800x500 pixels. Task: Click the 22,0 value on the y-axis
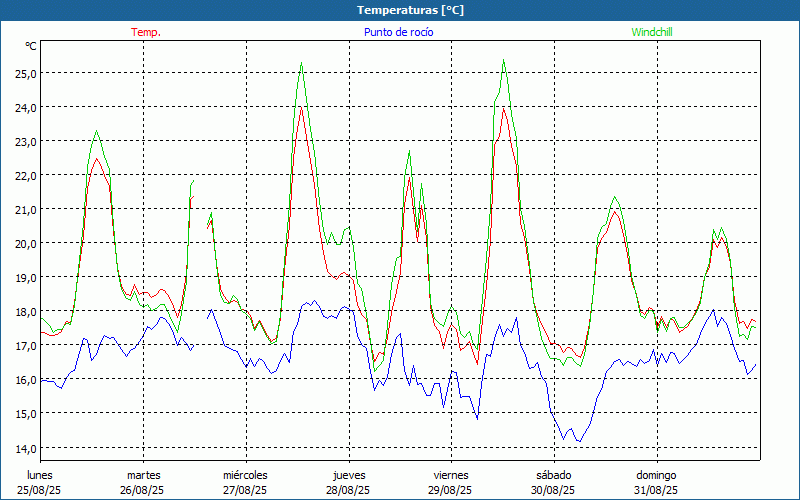[25, 176]
